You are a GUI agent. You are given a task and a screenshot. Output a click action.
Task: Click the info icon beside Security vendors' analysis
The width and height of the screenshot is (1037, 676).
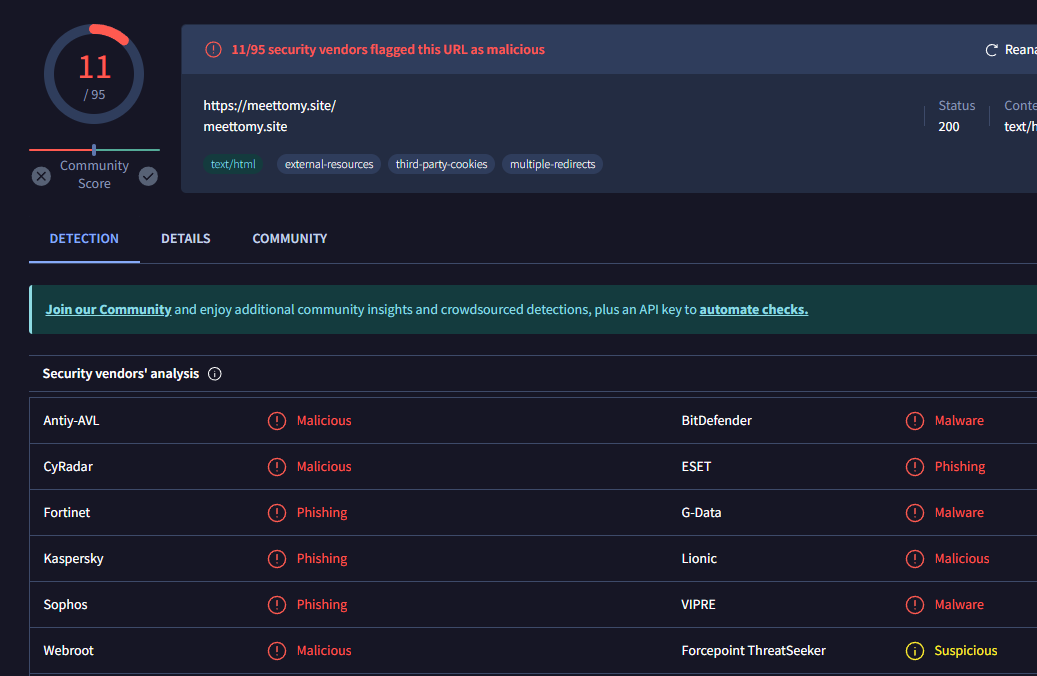[x=214, y=374]
